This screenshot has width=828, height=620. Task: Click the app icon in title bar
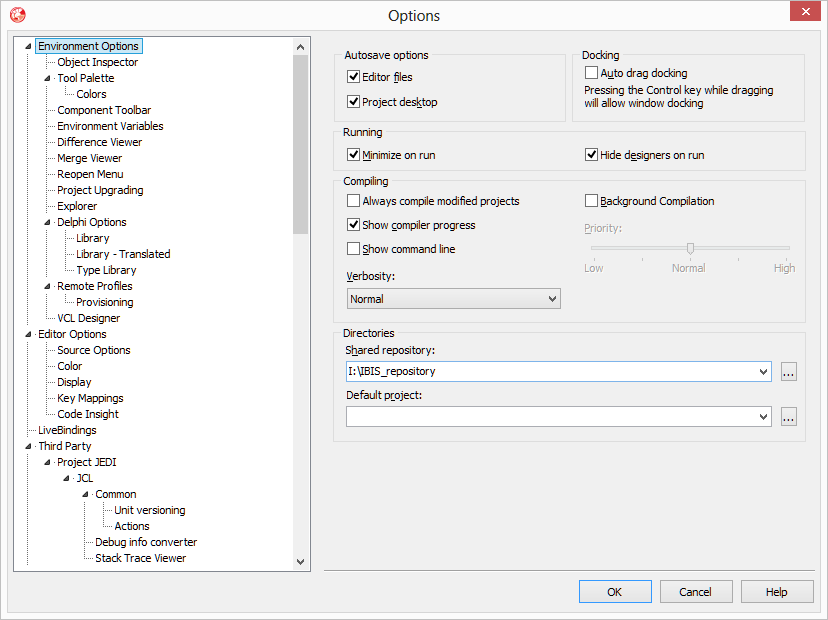17,15
